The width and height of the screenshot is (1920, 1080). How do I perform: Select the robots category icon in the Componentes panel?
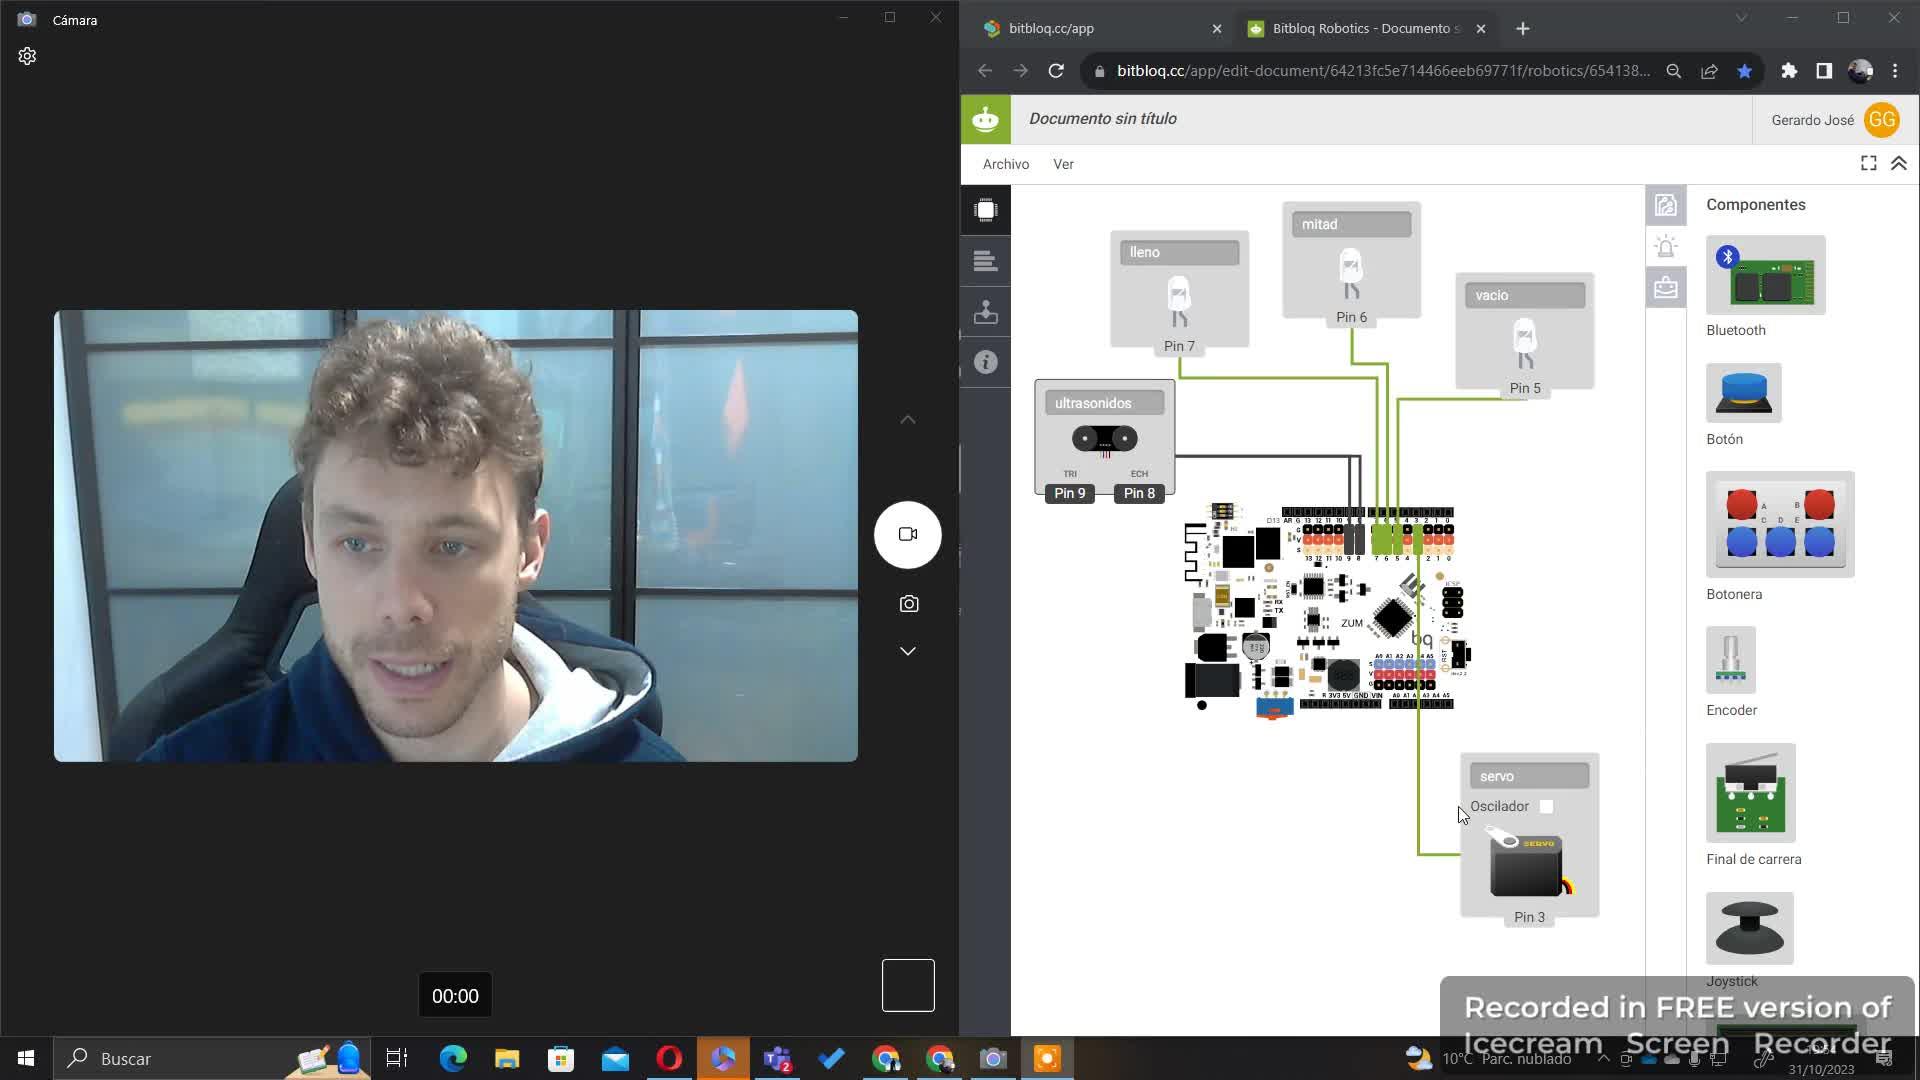(x=1665, y=246)
